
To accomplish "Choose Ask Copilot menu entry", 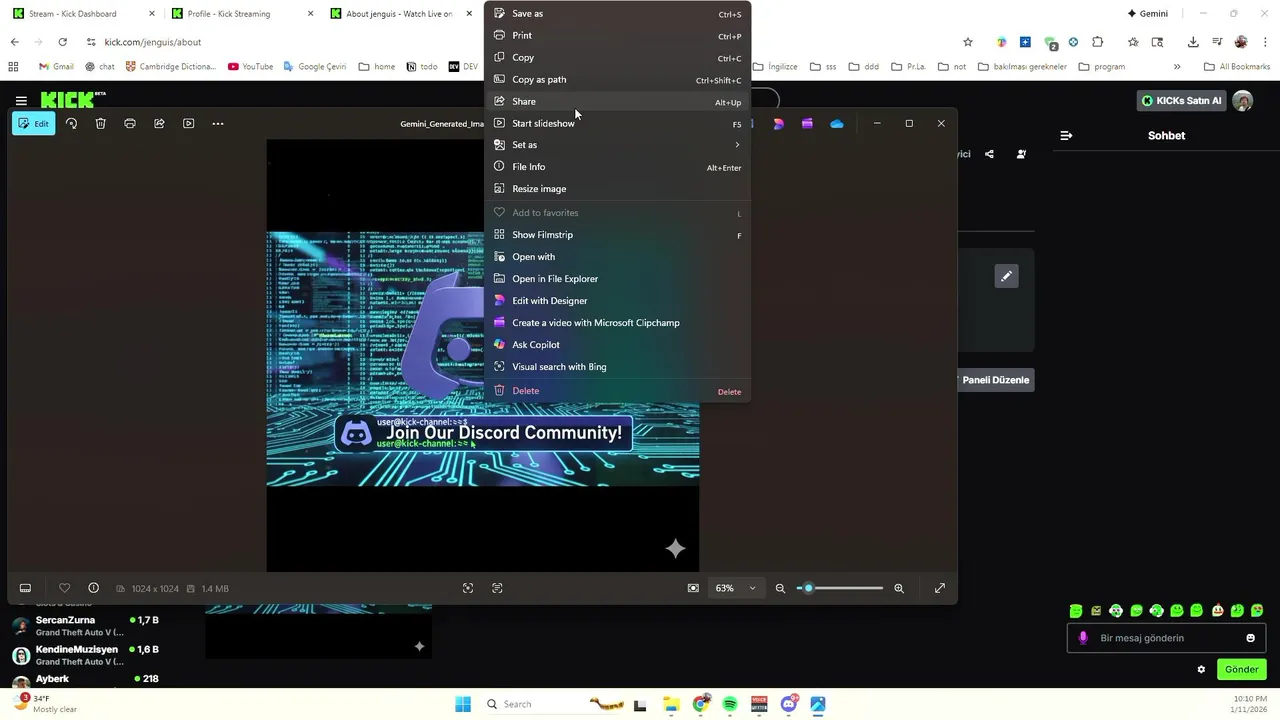I will 617,345.
